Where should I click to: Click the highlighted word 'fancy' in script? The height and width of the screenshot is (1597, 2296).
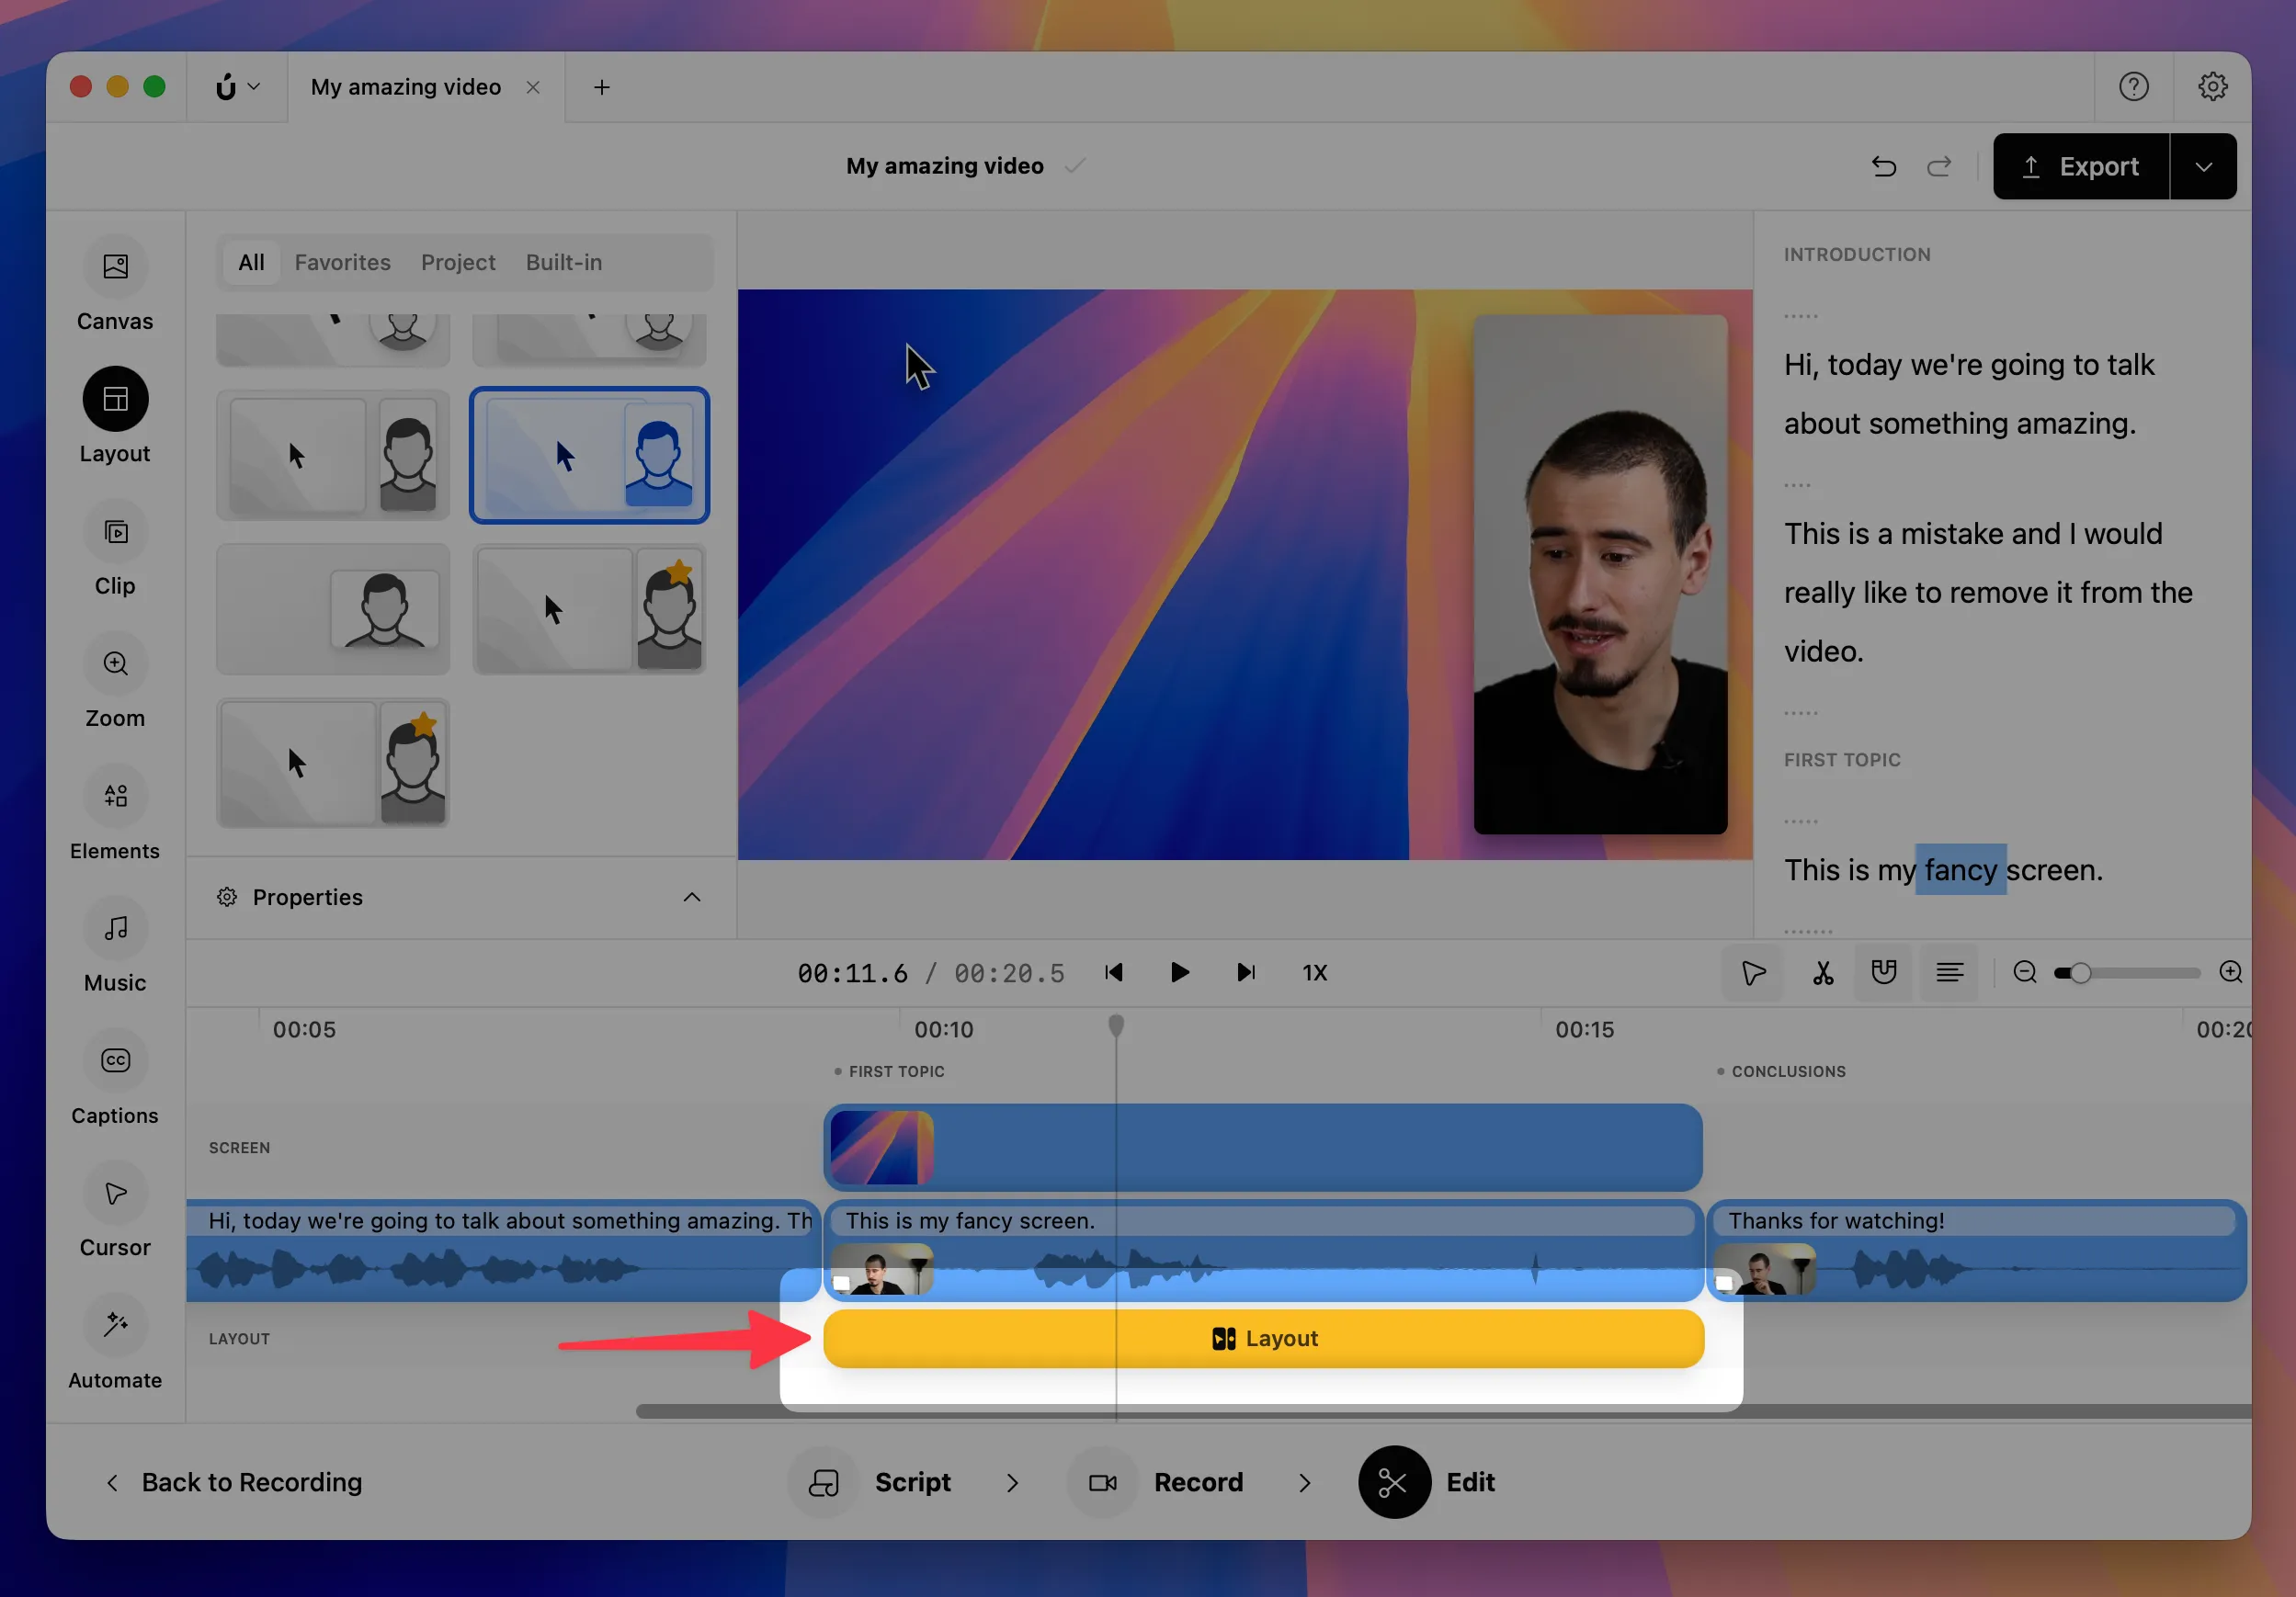1960,869
